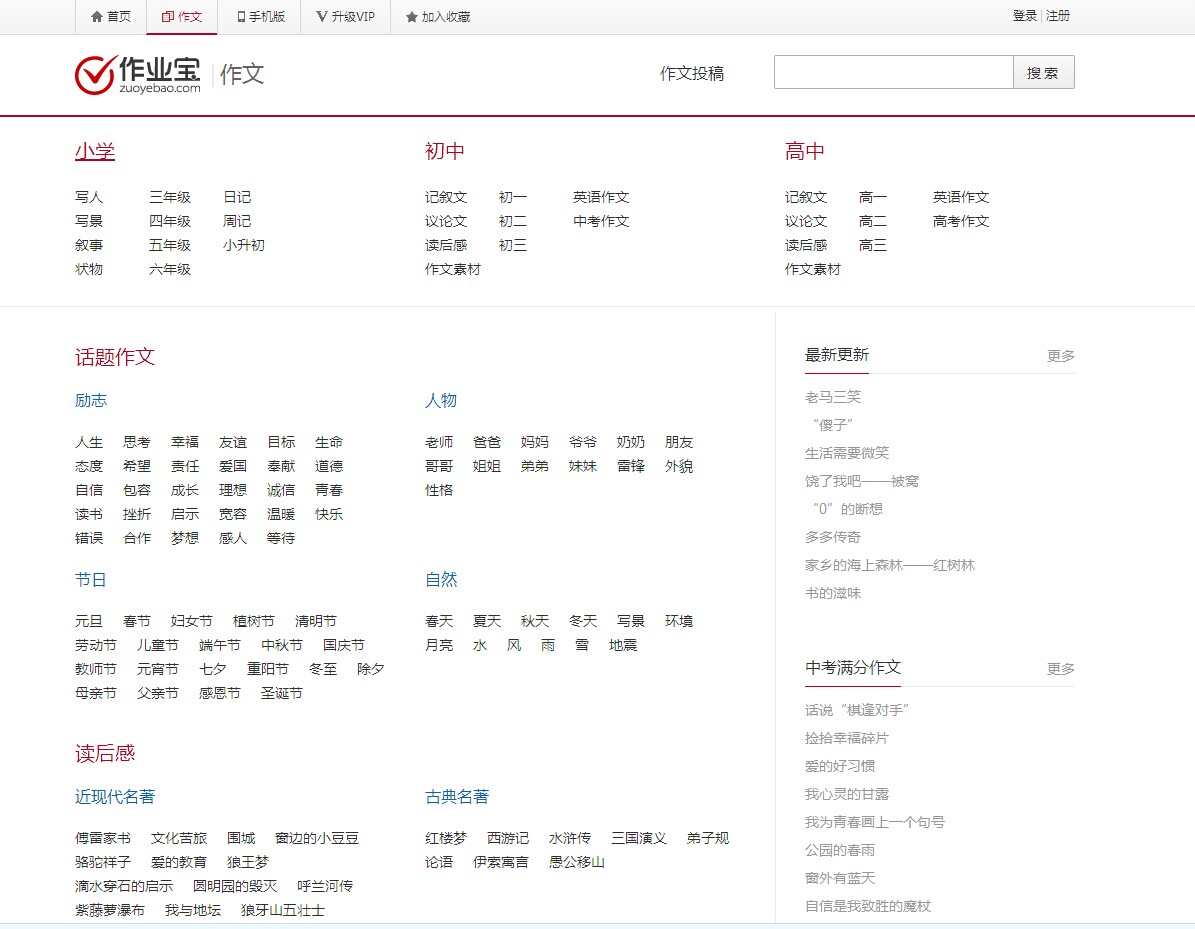The width and height of the screenshot is (1195, 929).
Task: Open the 手机版 mobile version icon link
Action: (241, 17)
